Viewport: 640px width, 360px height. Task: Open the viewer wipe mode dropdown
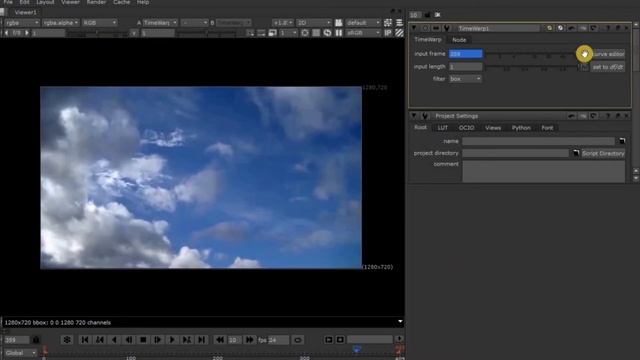click(195, 22)
